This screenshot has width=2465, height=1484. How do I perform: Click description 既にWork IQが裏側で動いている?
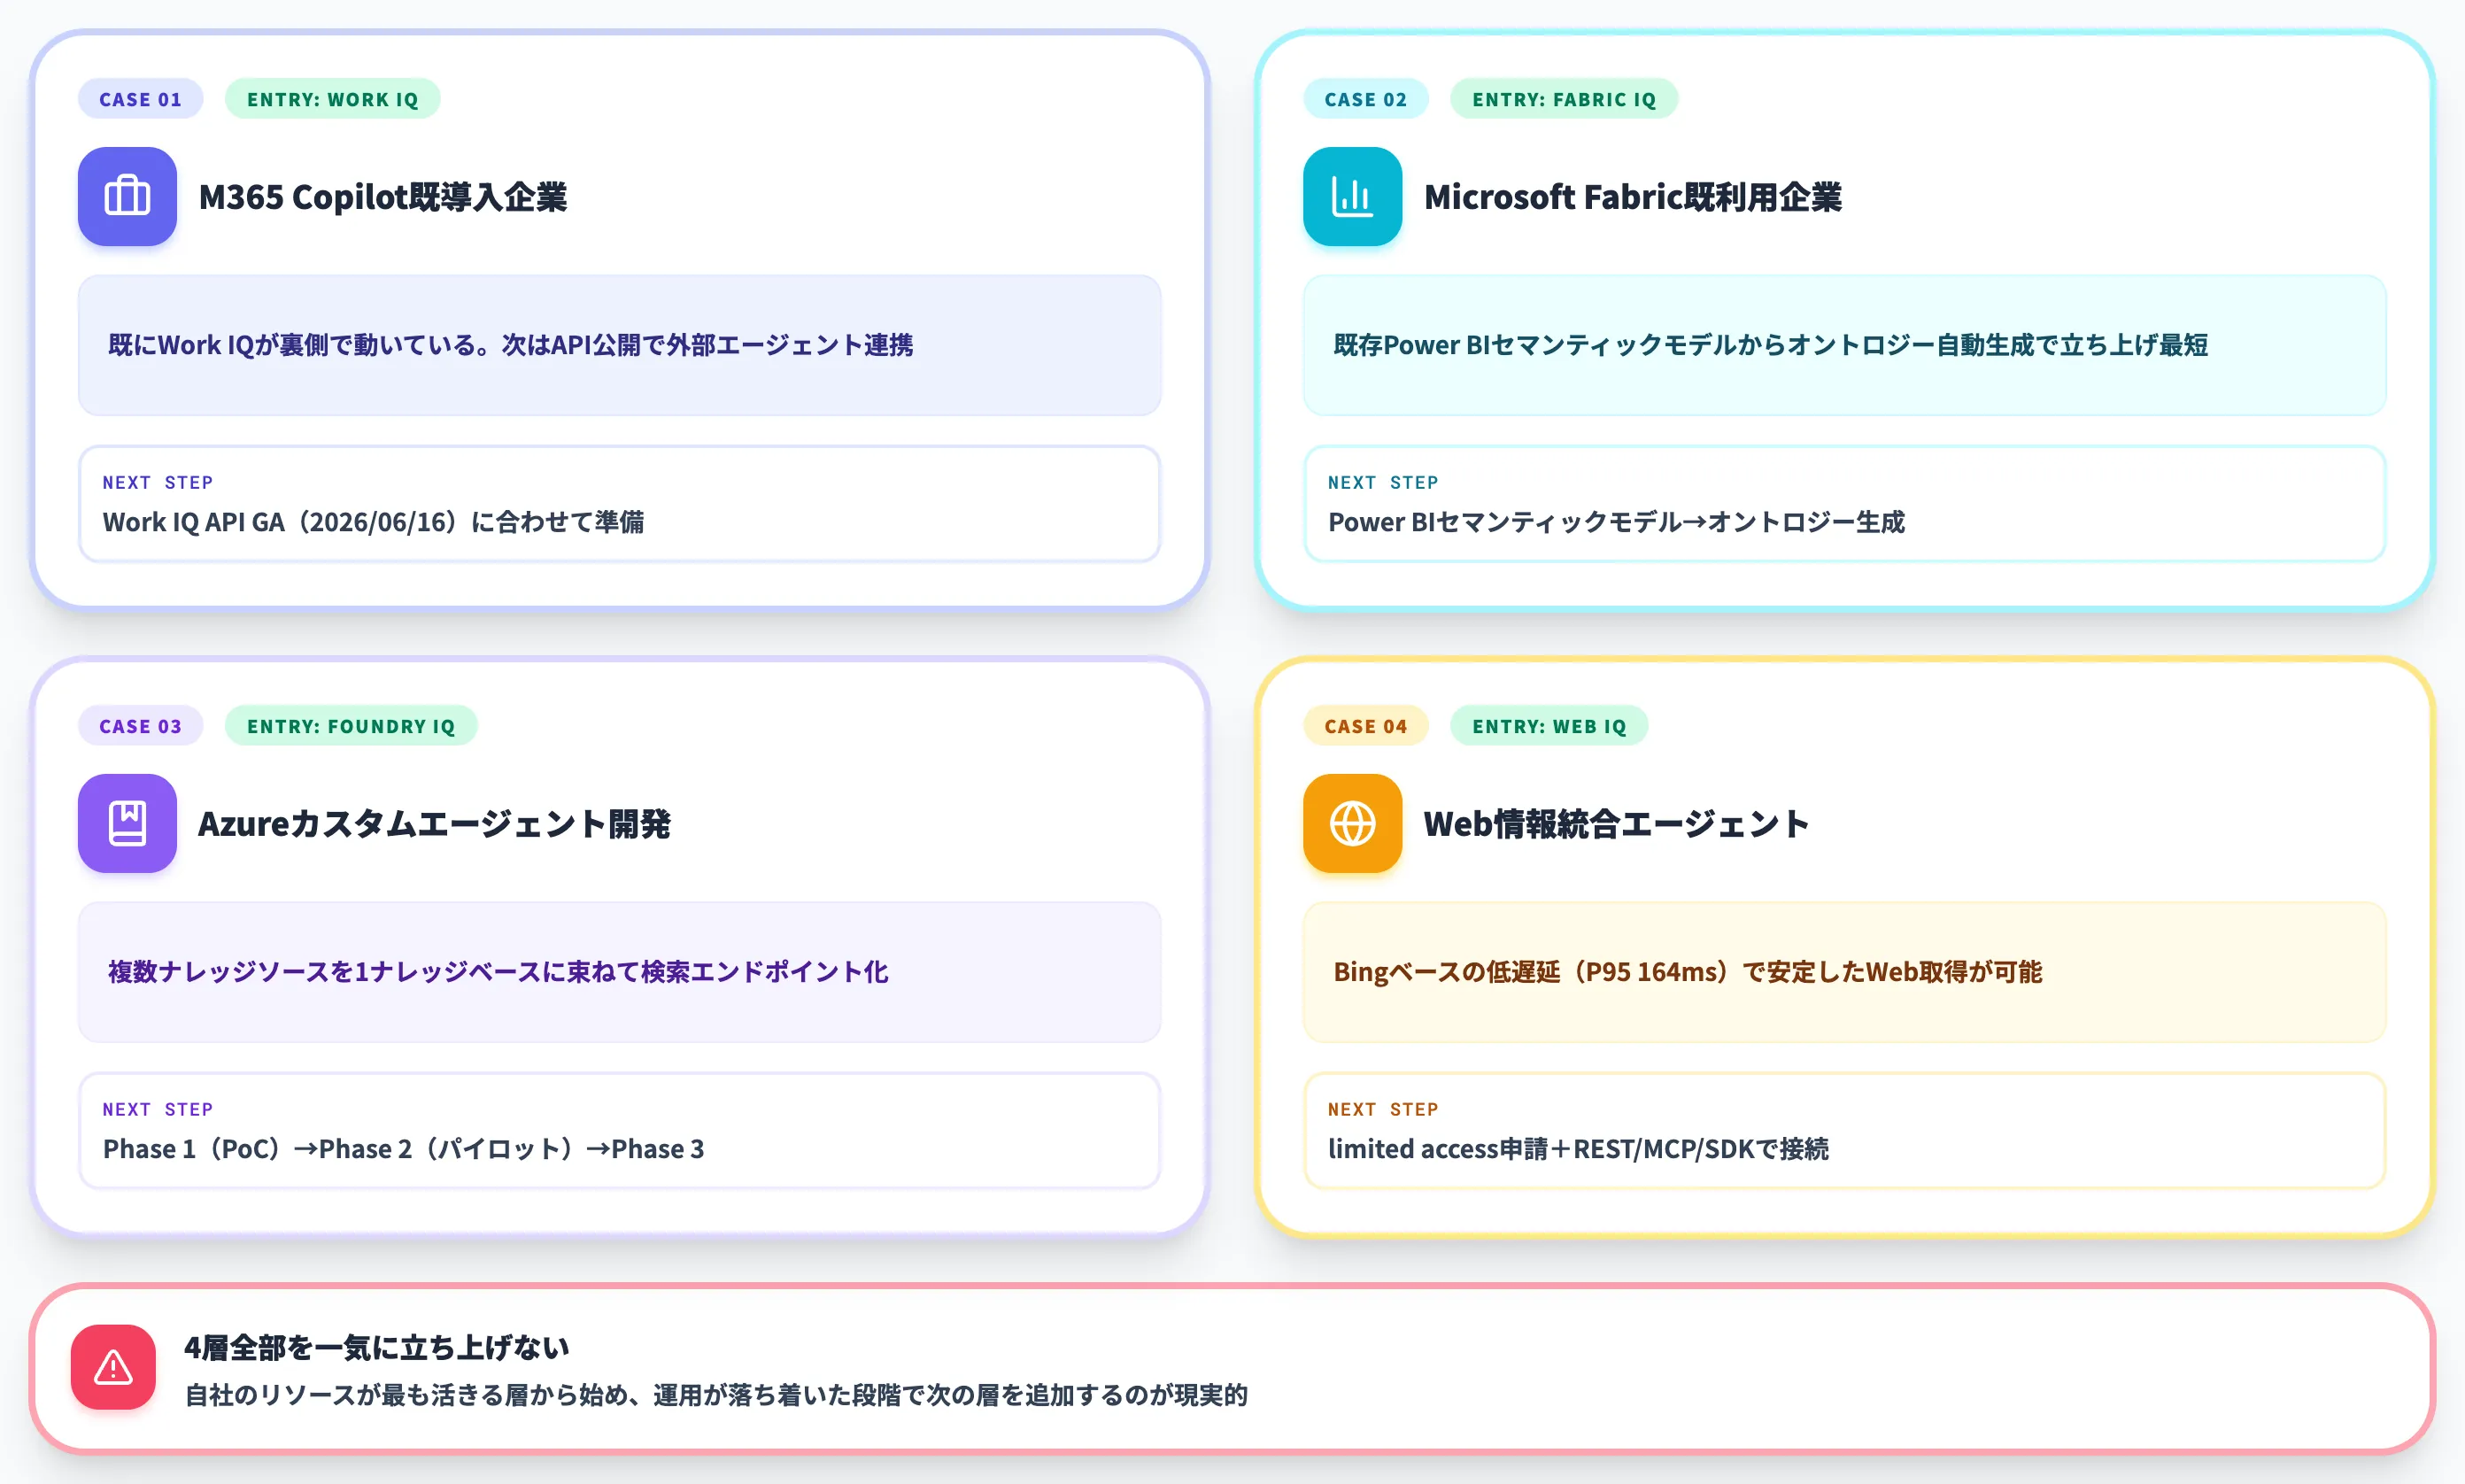point(510,345)
